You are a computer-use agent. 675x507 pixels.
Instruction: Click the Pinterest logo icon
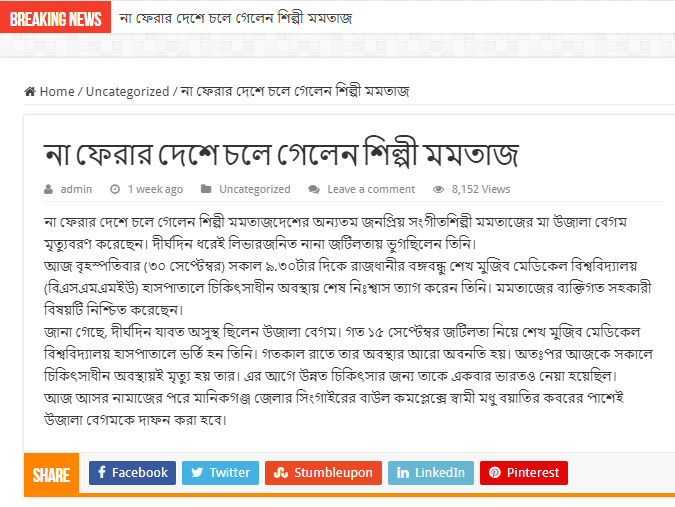(x=495, y=473)
